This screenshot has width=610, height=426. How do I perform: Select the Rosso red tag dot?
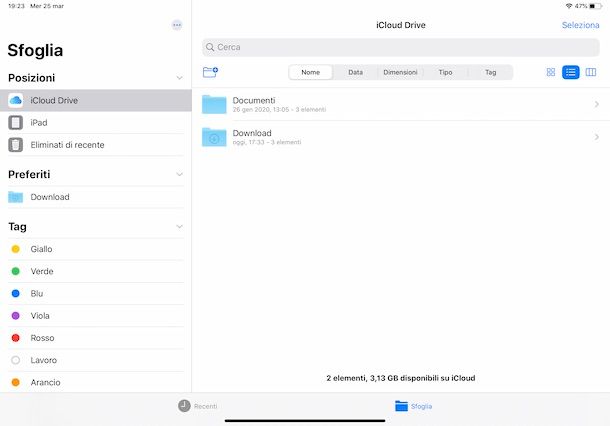click(16, 338)
